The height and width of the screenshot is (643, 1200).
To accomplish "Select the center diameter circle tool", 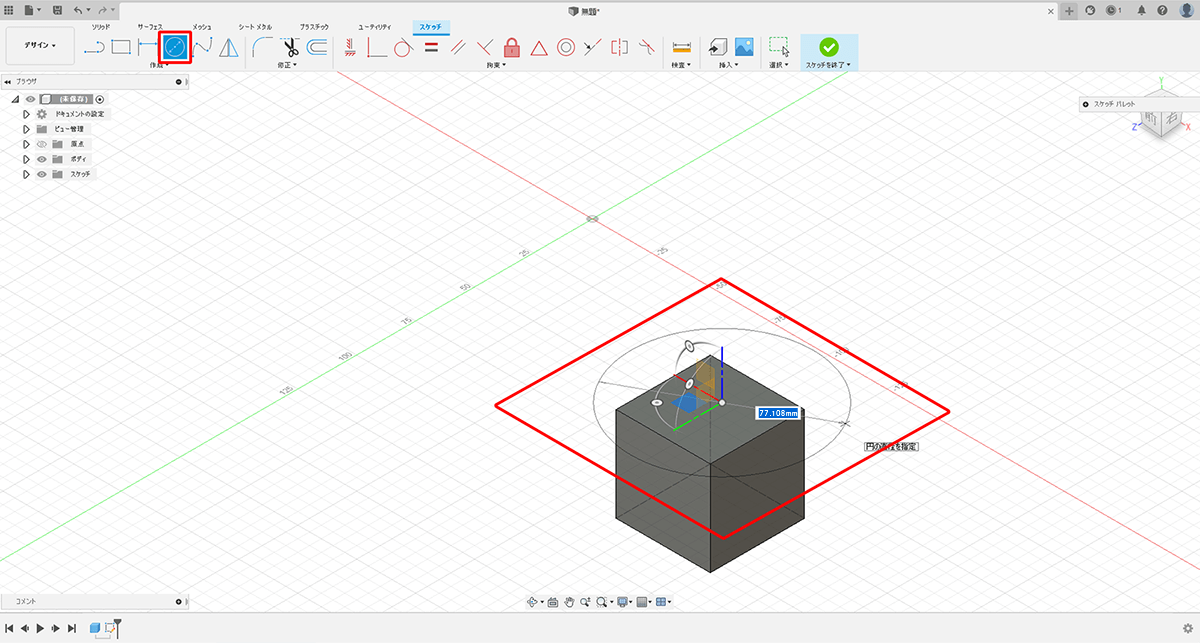I will (176, 46).
